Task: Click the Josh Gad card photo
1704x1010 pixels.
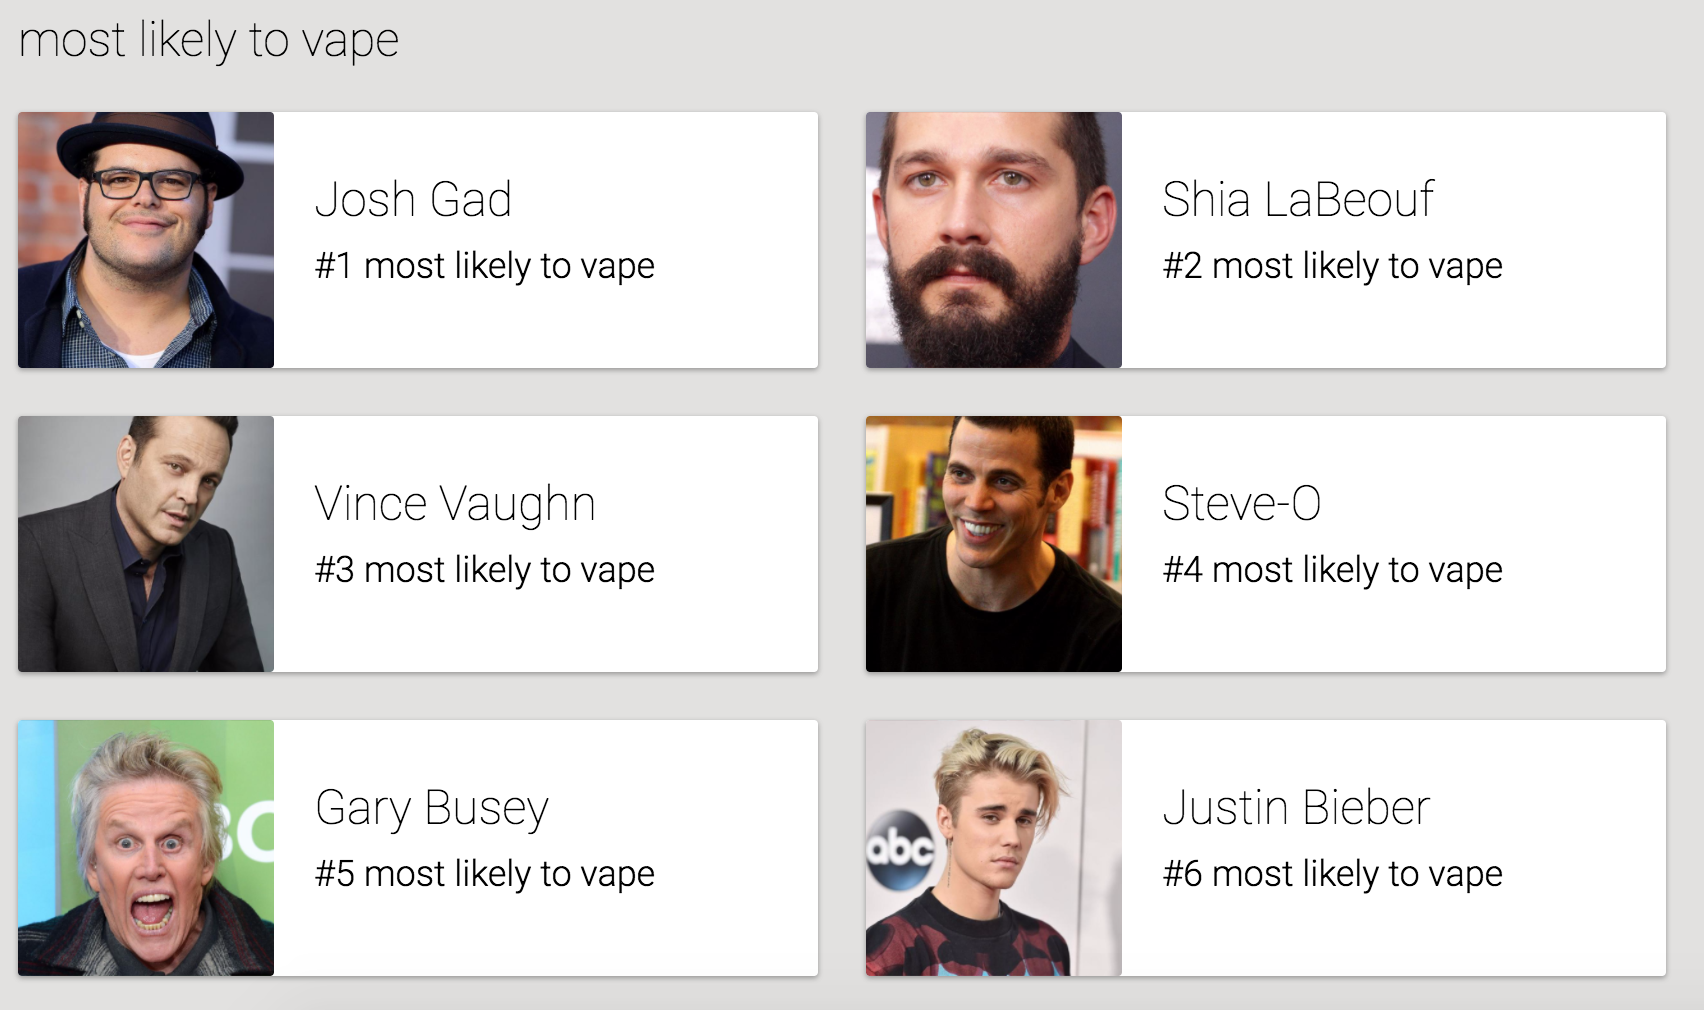Action: coord(146,240)
